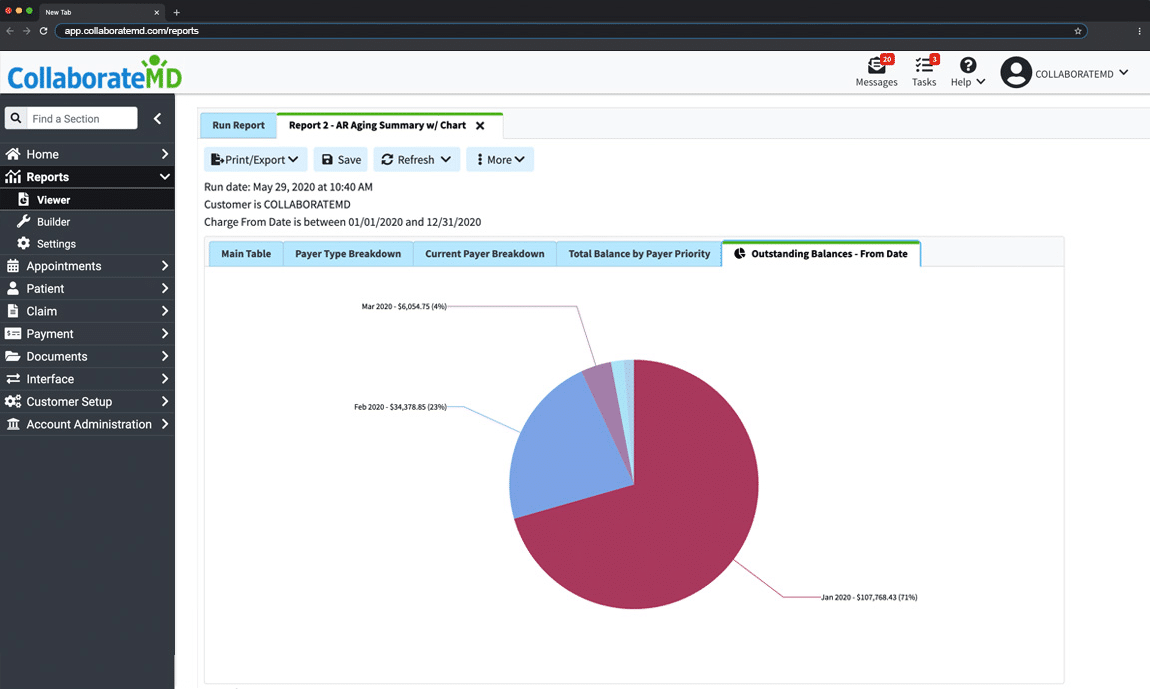Image resolution: width=1150 pixels, height=689 pixels.
Task: Open the Documents folder icon in sidebar
Action: point(15,356)
